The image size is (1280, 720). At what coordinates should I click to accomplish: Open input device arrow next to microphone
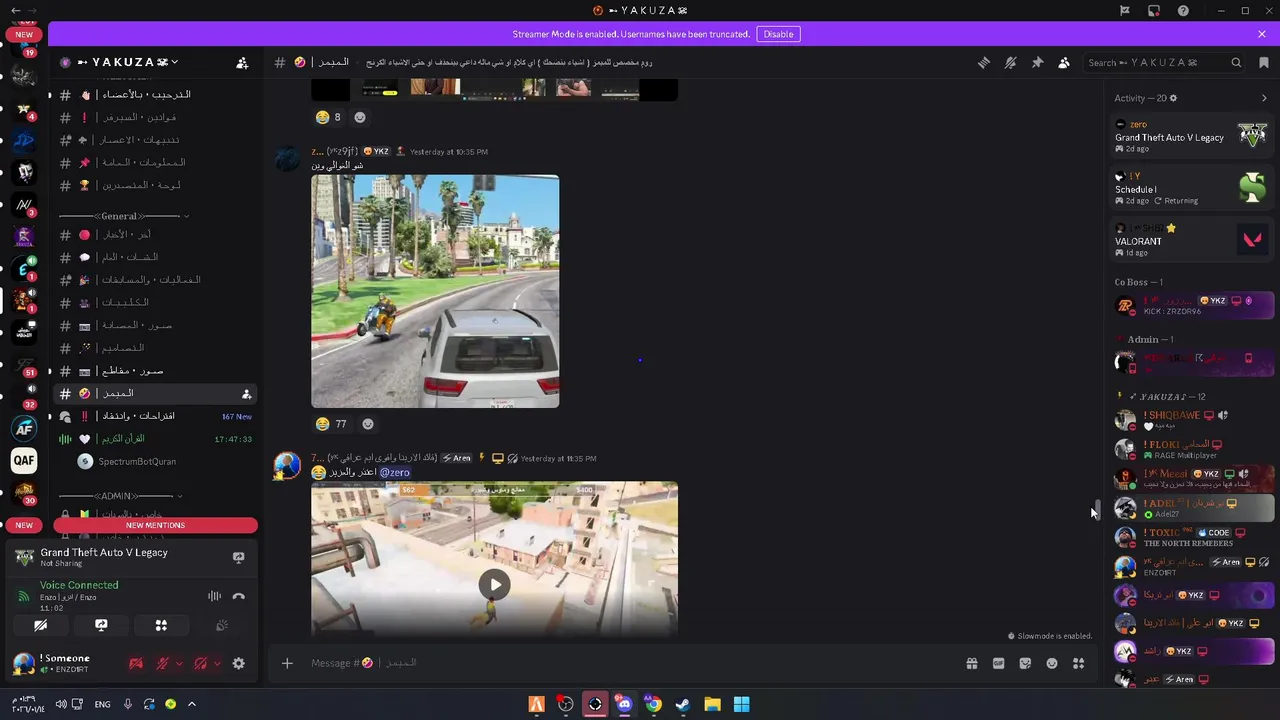coord(179,663)
